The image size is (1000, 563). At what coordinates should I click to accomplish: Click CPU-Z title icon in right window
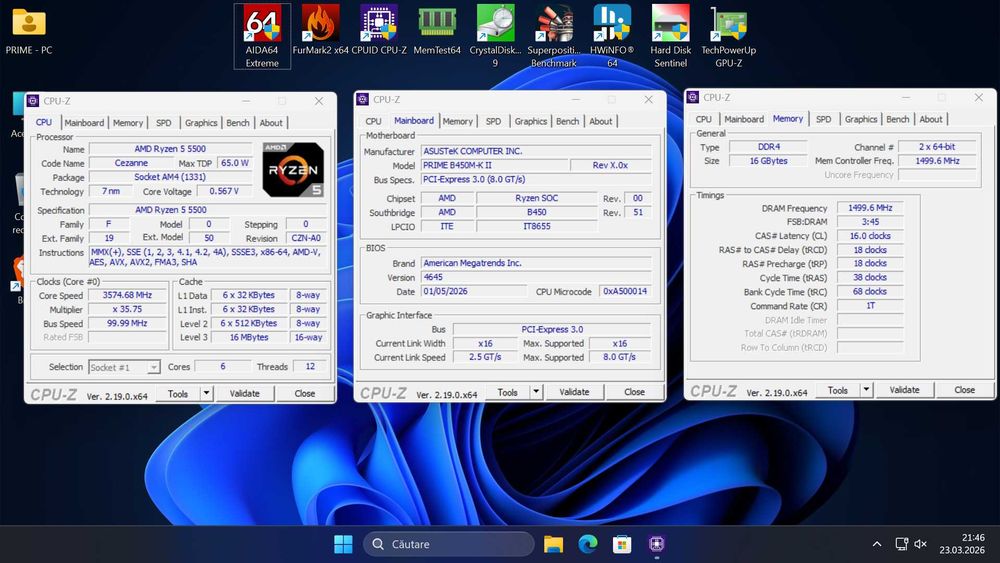[693, 98]
